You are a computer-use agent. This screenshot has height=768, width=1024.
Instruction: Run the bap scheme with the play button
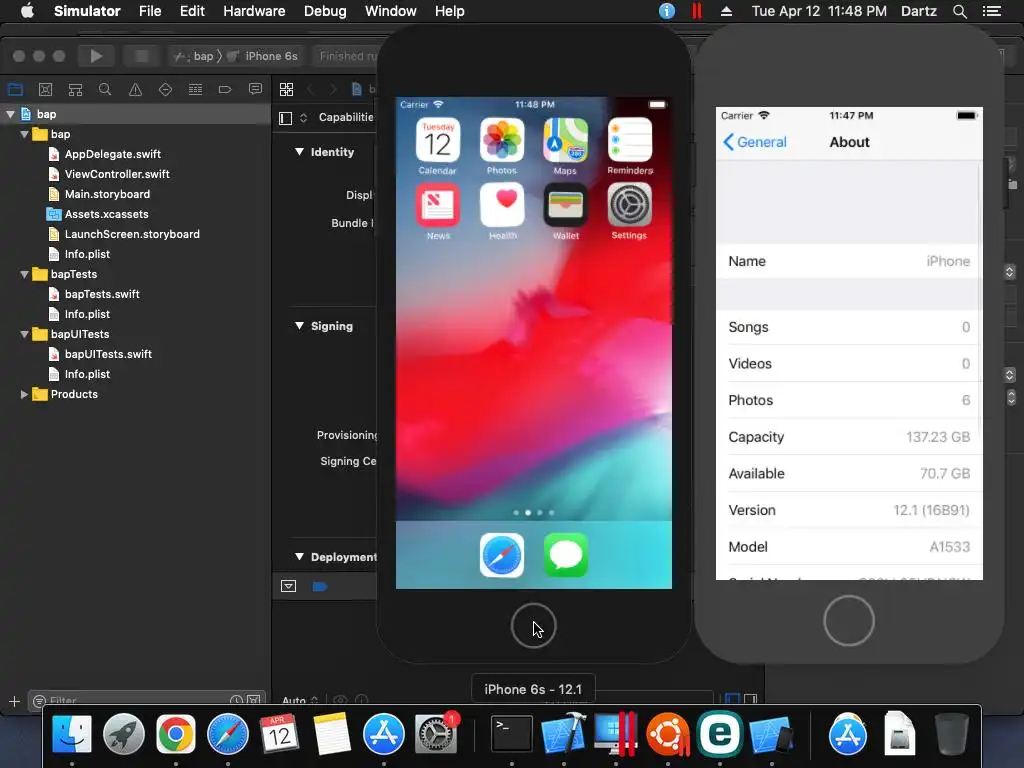[x=96, y=56]
